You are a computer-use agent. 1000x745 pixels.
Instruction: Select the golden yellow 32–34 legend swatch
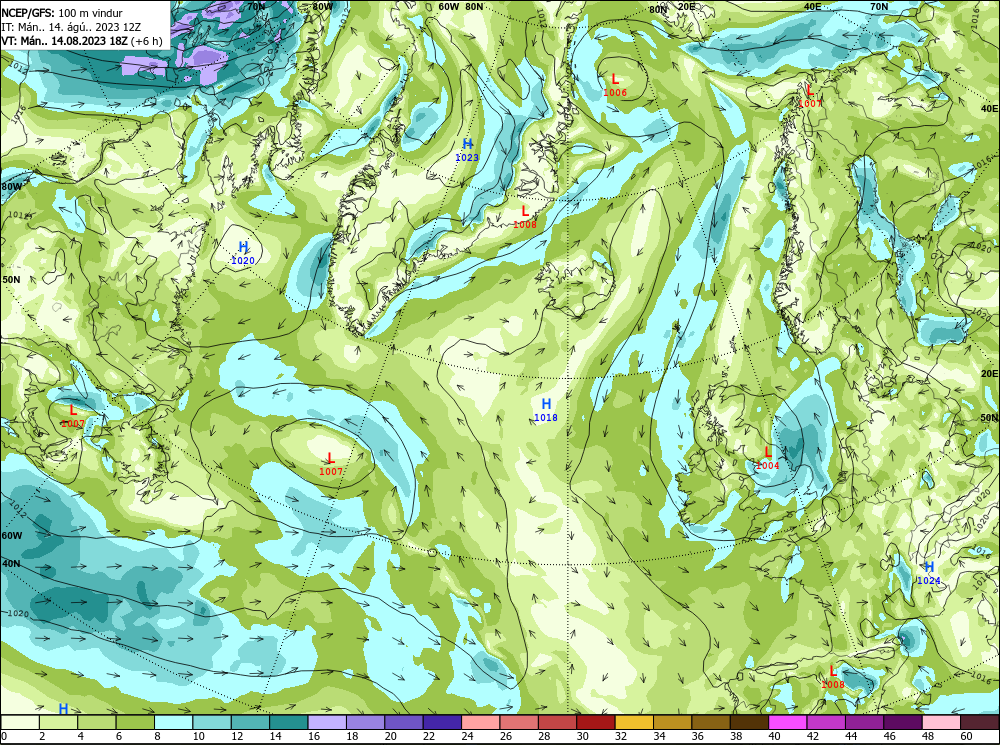coord(634,722)
